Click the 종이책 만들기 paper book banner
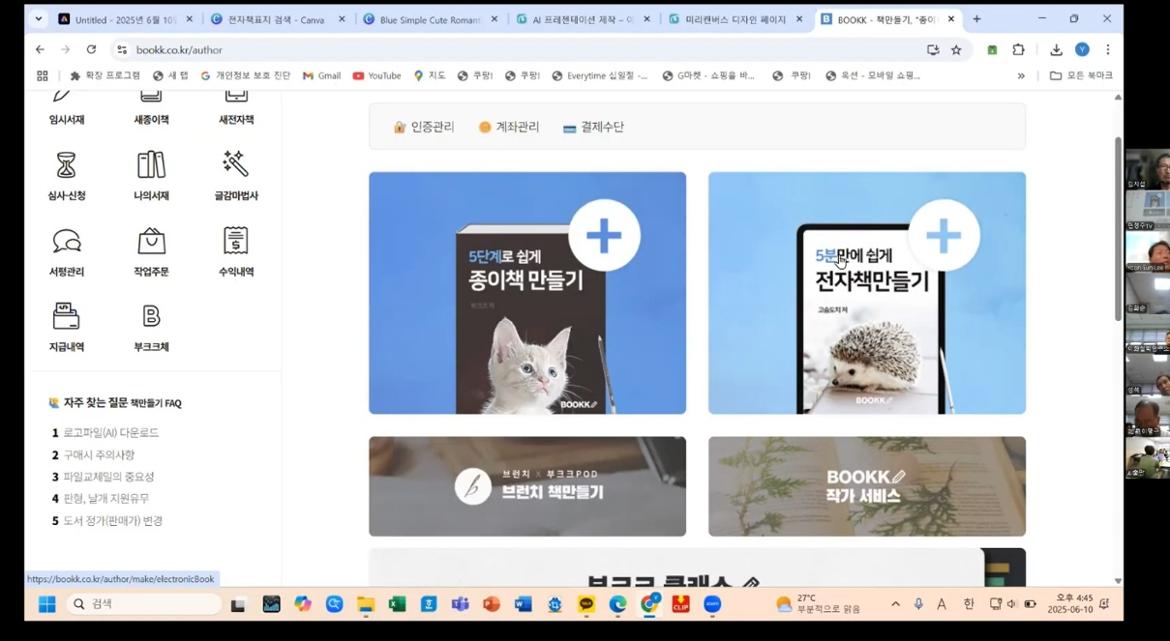The width and height of the screenshot is (1170, 641). click(x=527, y=293)
